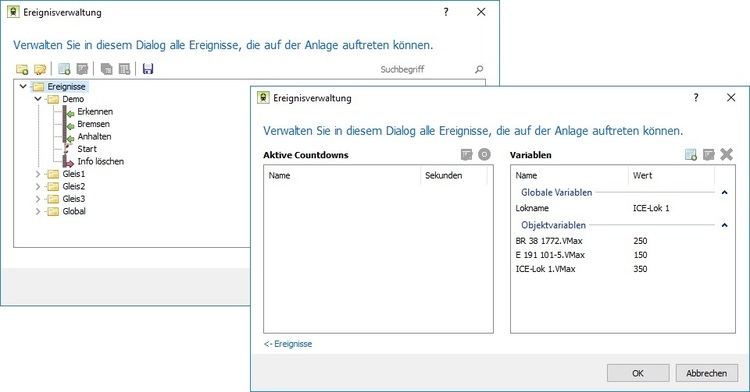Select the Gleis3 folder label
Viewport: 750px width, 392px height.
click(74, 199)
